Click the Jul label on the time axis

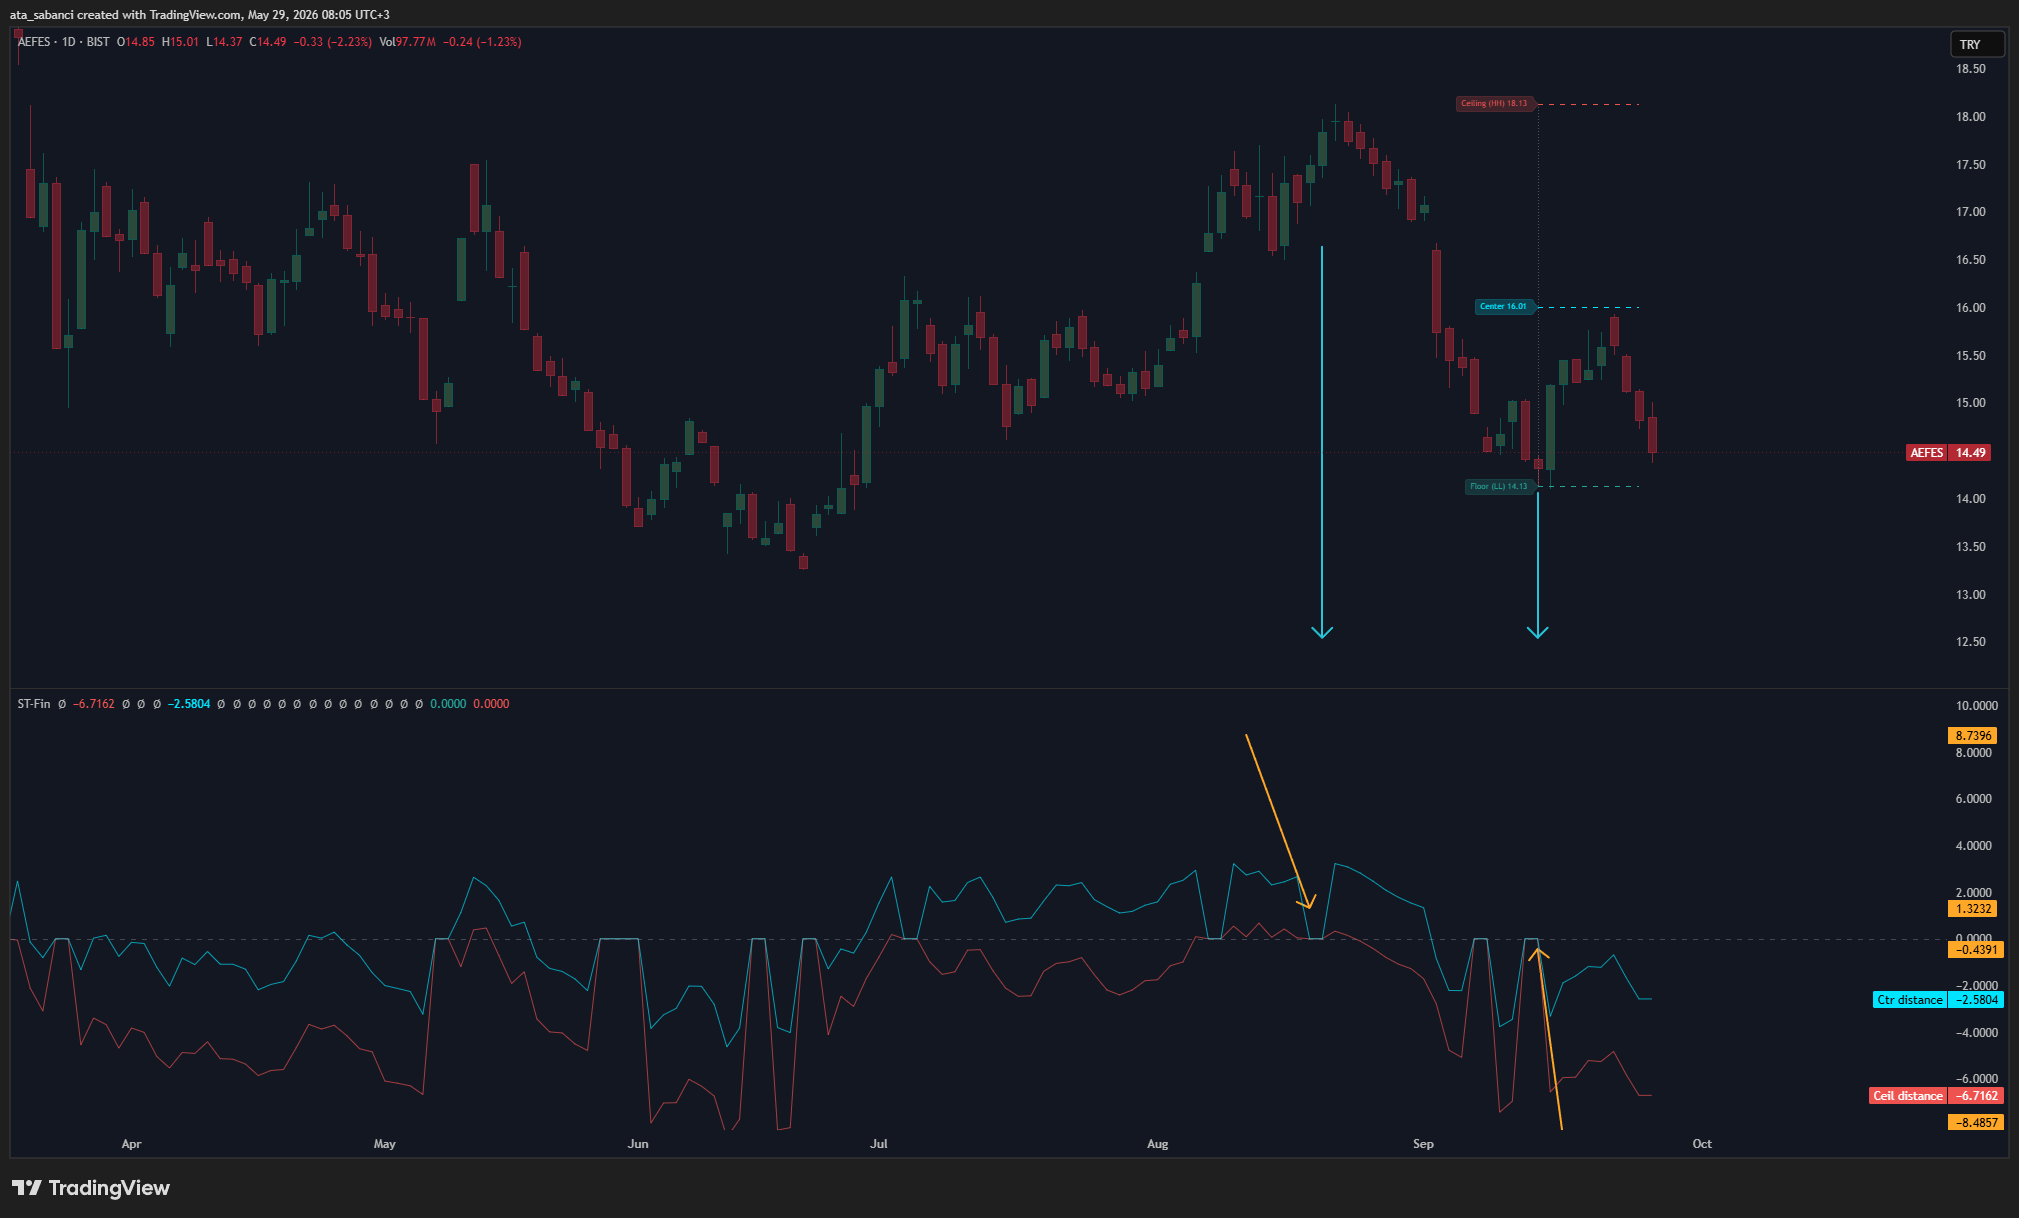(879, 1144)
